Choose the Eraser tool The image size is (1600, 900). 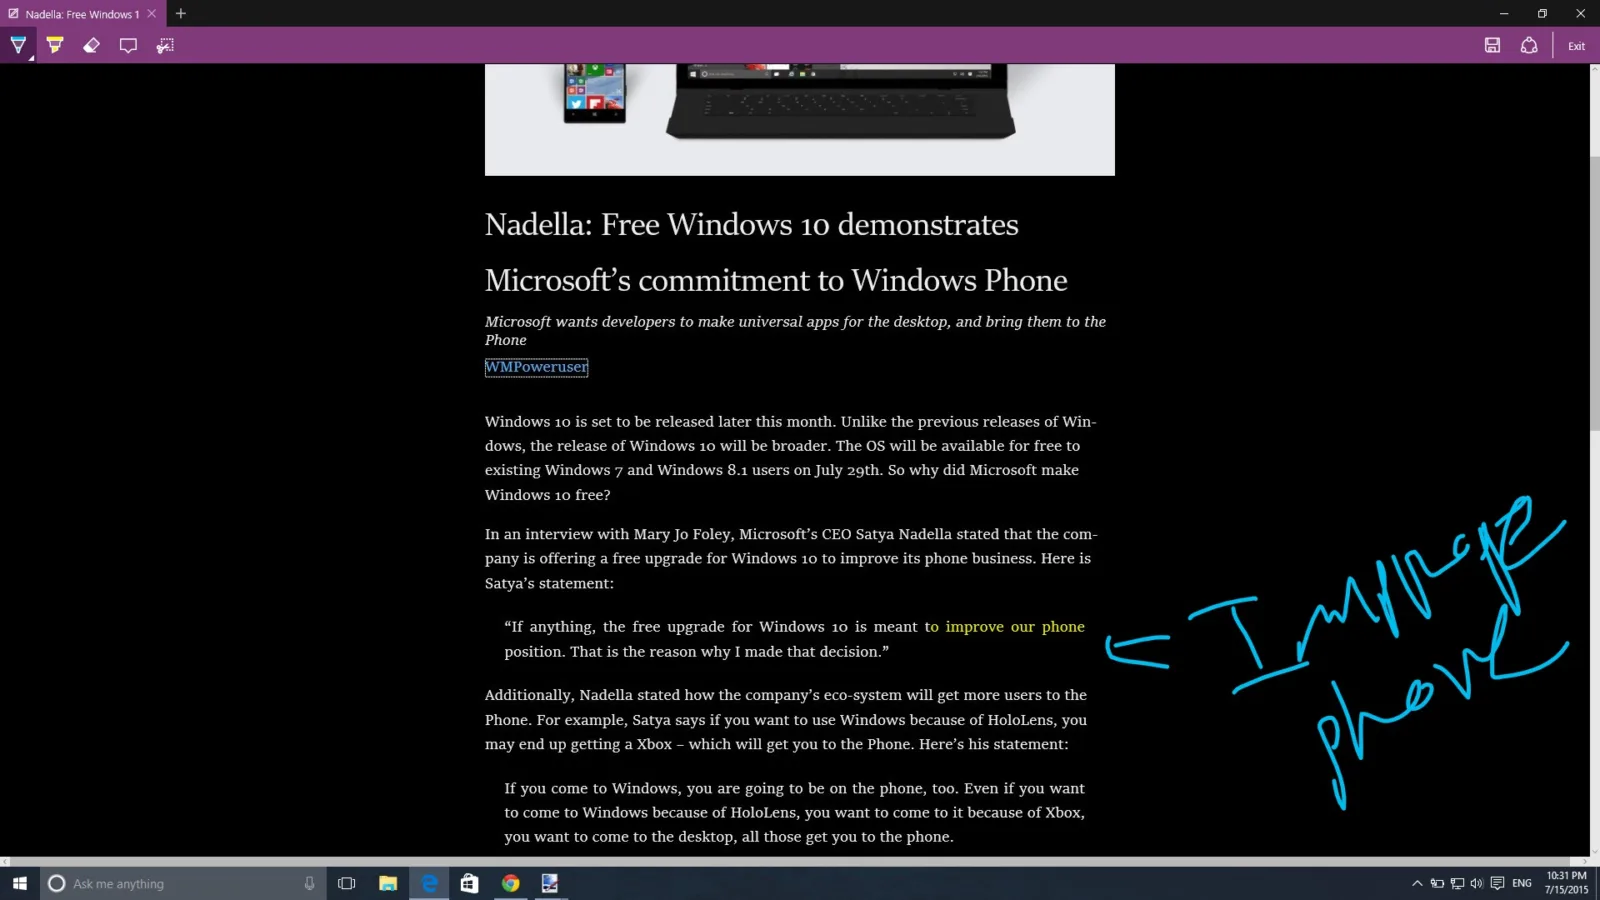tap(91, 45)
